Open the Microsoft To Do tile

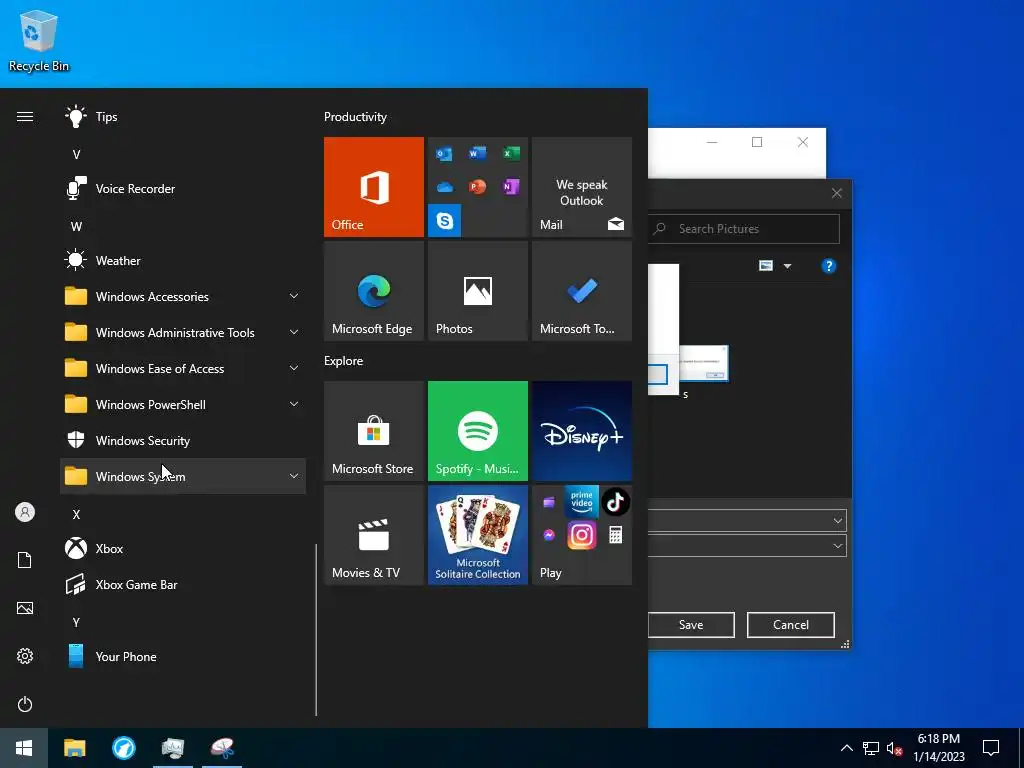(x=582, y=291)
